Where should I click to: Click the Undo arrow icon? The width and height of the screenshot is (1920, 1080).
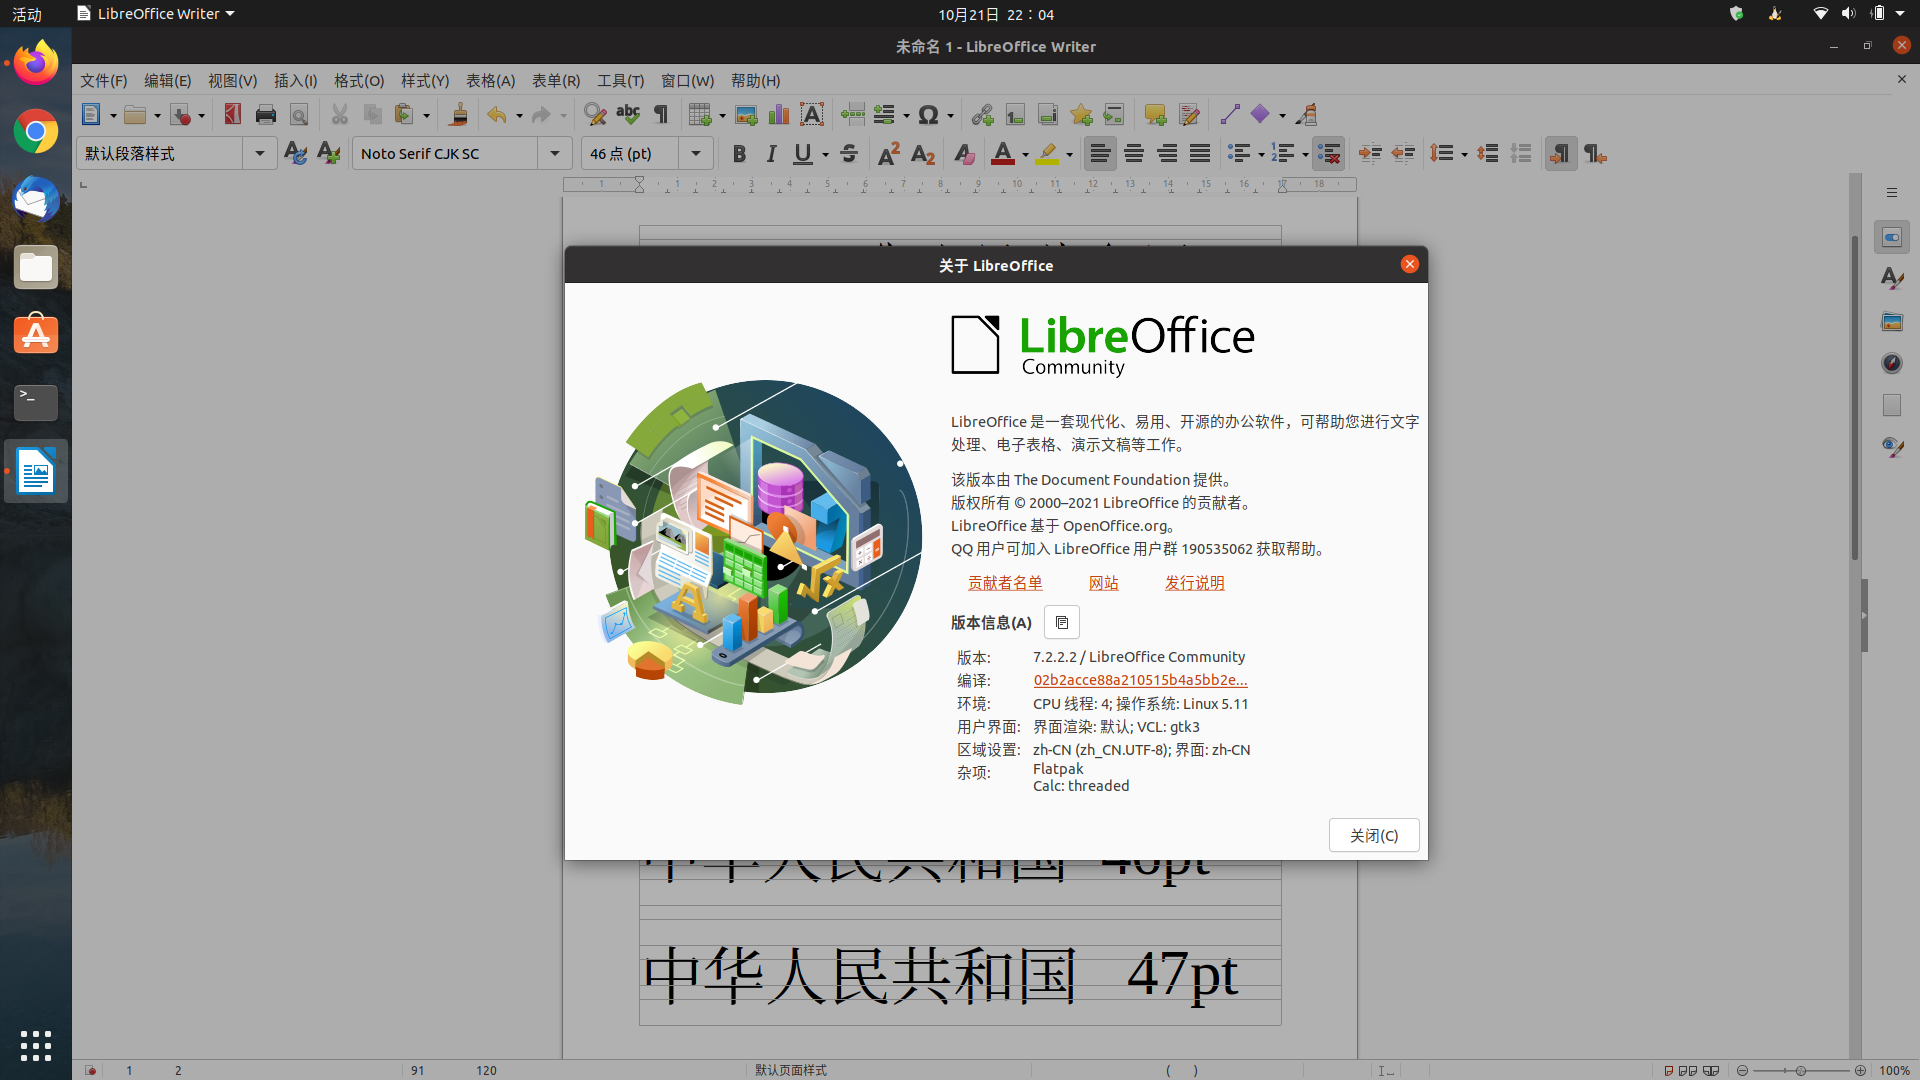click(497, 115)
